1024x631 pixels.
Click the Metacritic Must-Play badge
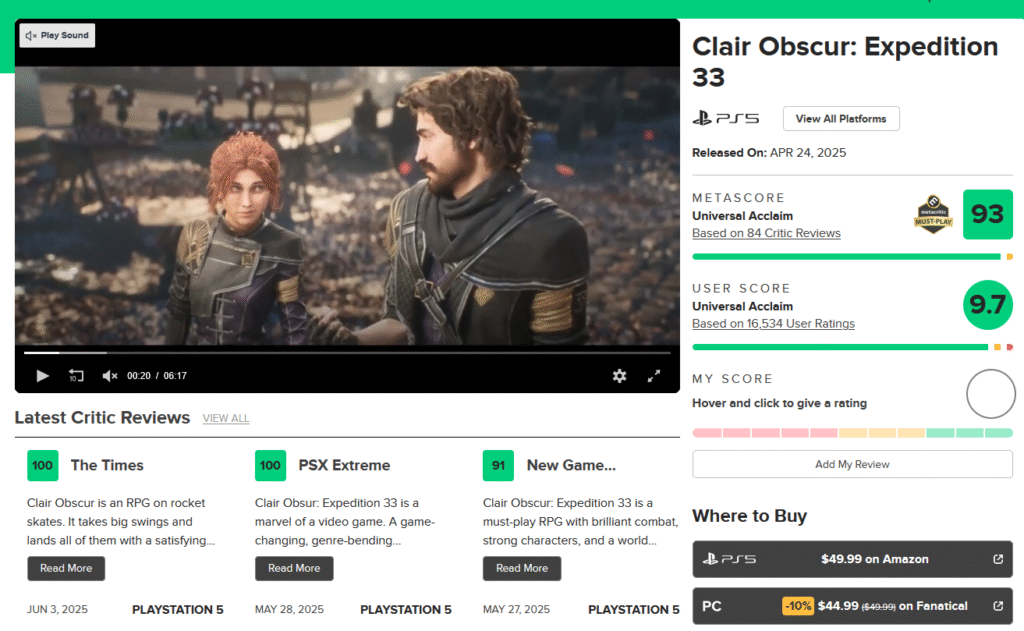pos(933,214)
